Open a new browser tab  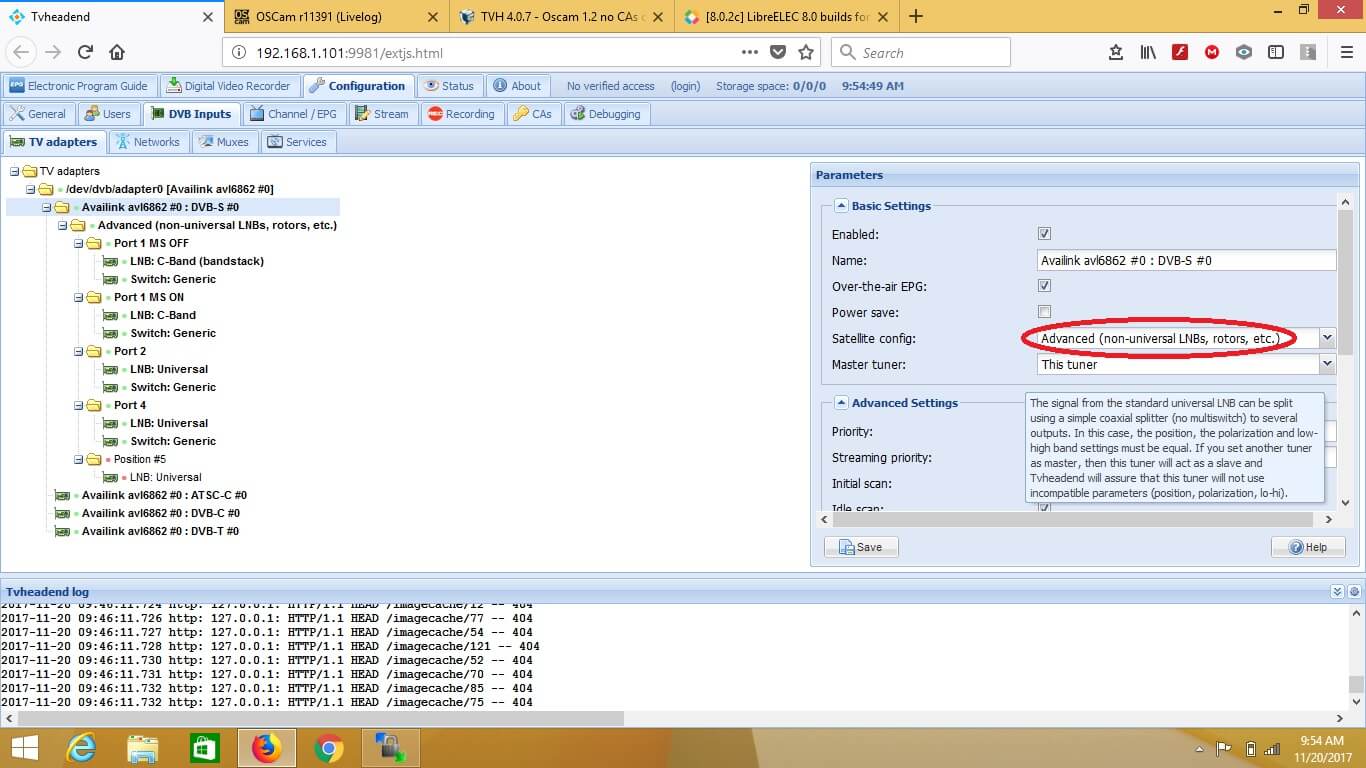pos(916,16)
